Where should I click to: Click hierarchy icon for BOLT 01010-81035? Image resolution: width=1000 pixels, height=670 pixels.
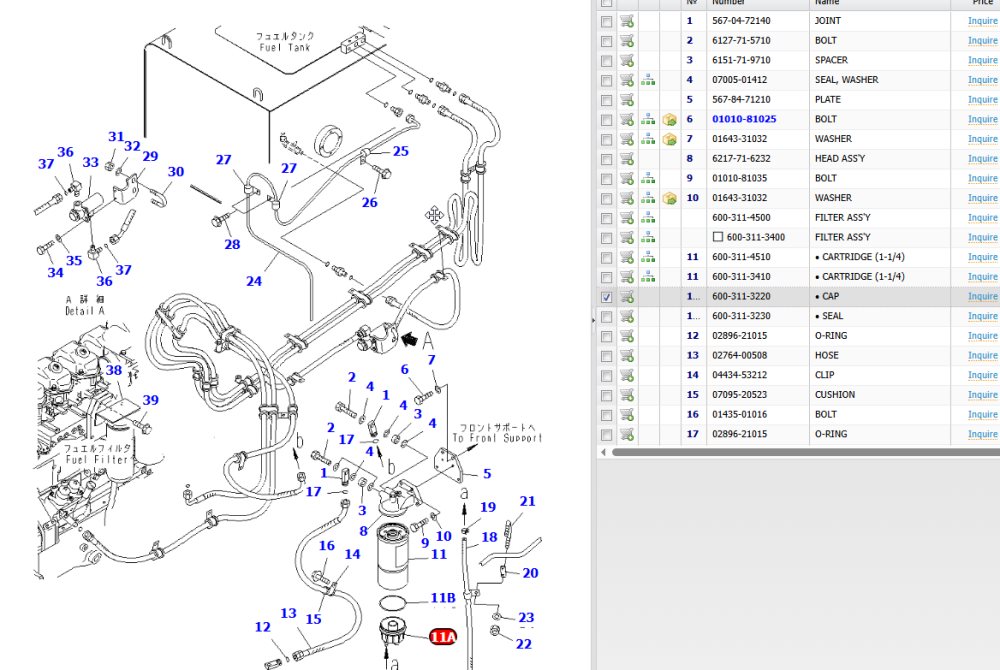pyautogui.click(x=648, y=178)
